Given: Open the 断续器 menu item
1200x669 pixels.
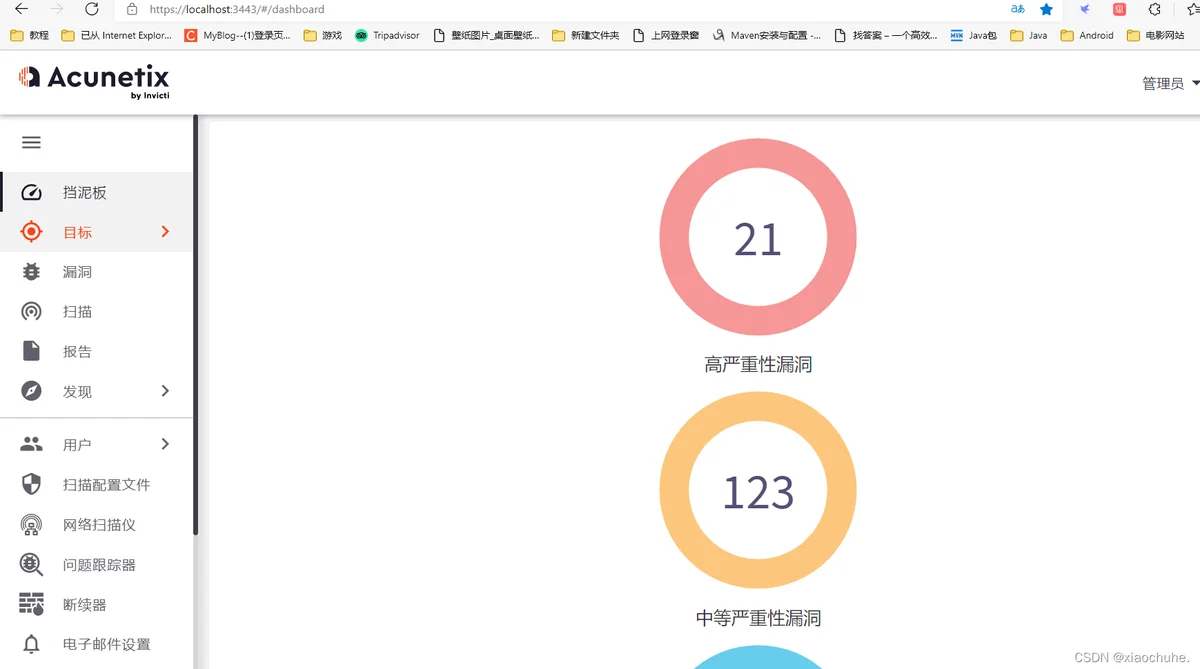Looking at the screenshot, I should coord(97,604).
